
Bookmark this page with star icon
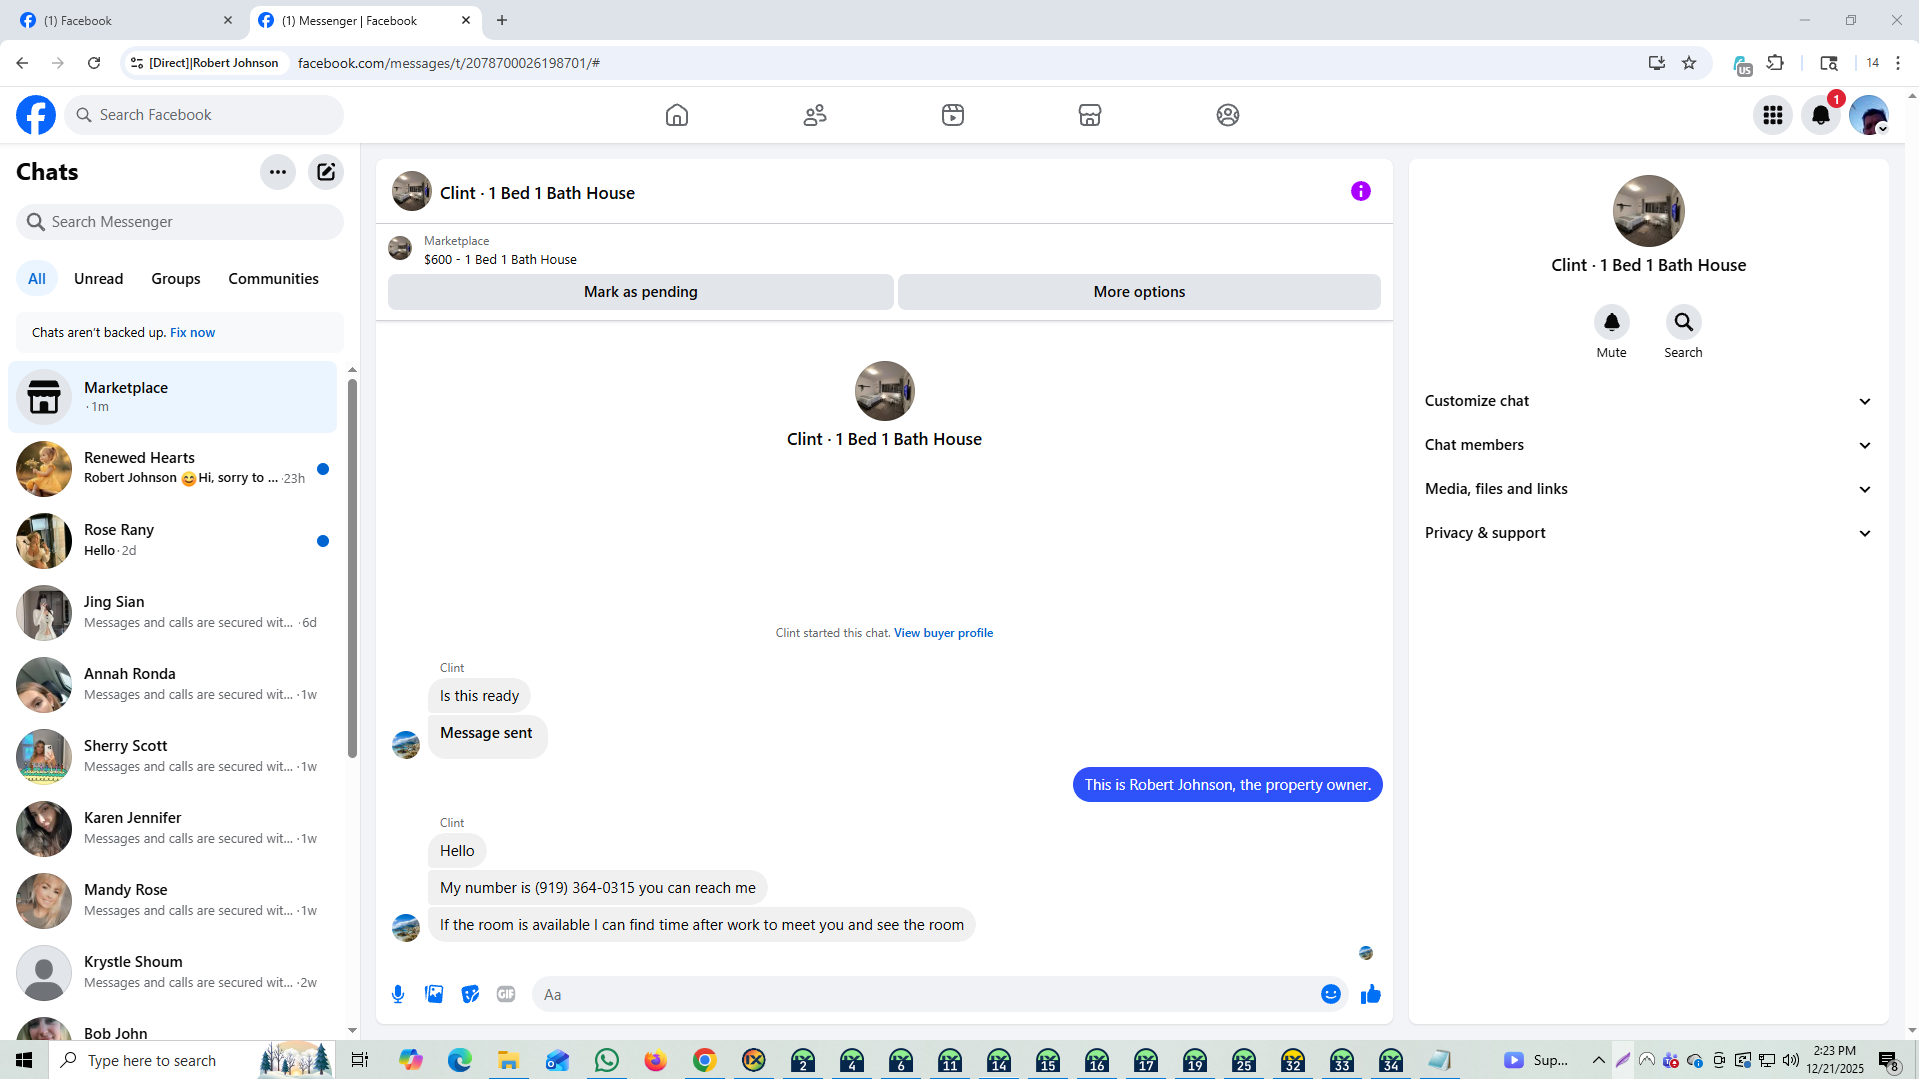1689,63
